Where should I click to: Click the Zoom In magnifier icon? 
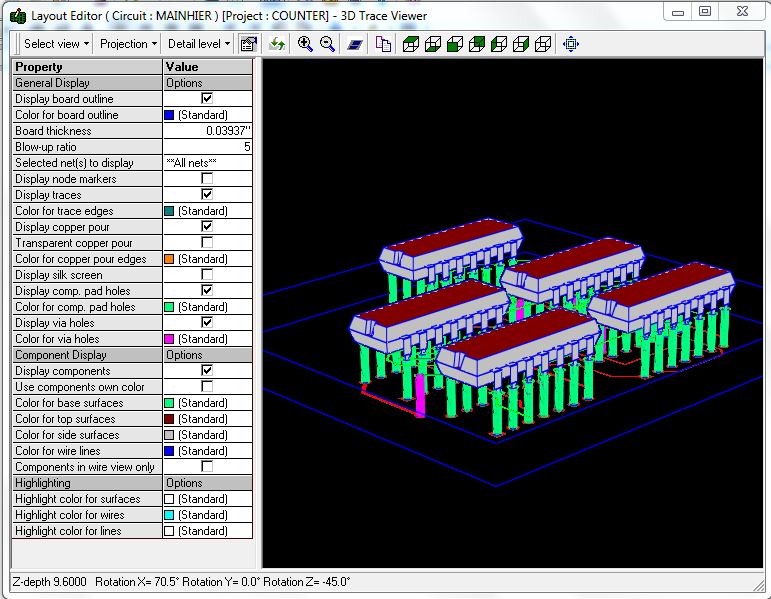tap(305, 44)
